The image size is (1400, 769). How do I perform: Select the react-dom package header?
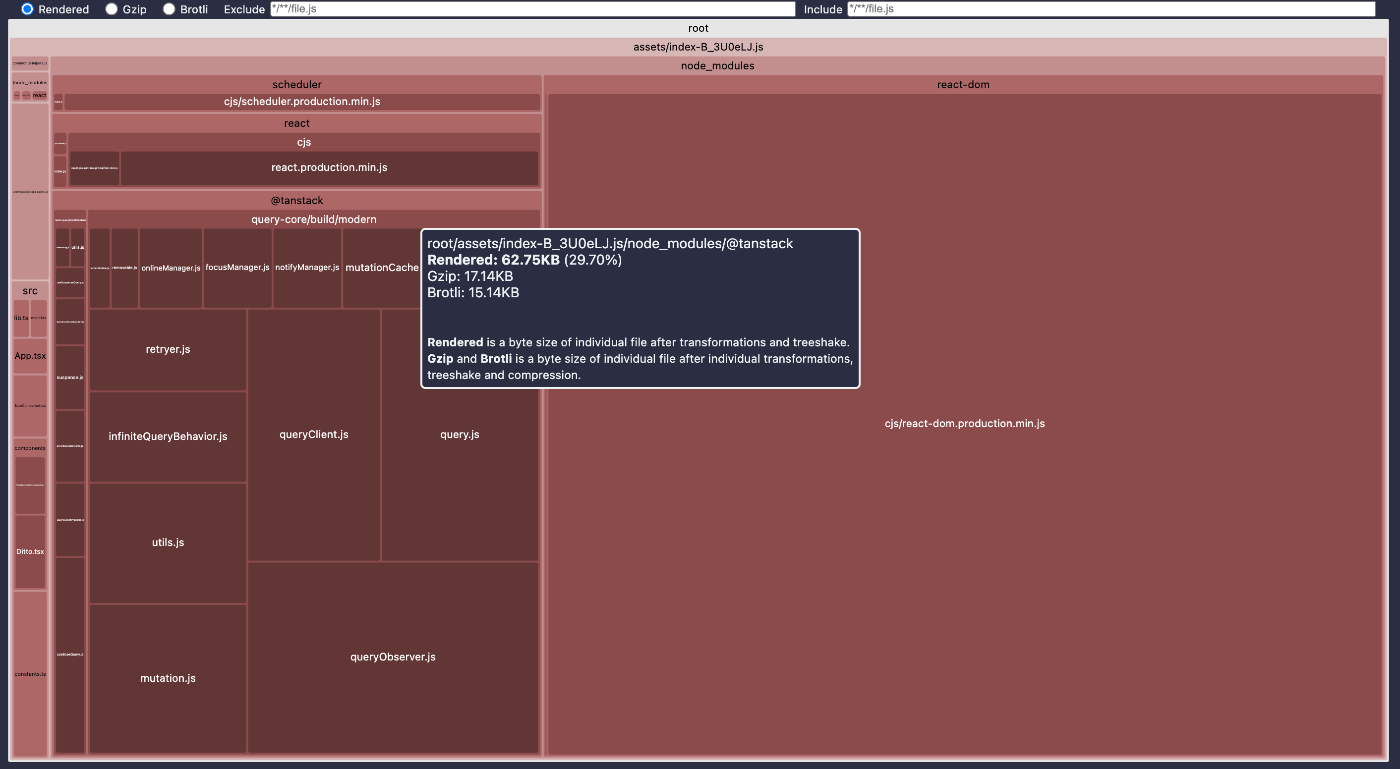964,85
